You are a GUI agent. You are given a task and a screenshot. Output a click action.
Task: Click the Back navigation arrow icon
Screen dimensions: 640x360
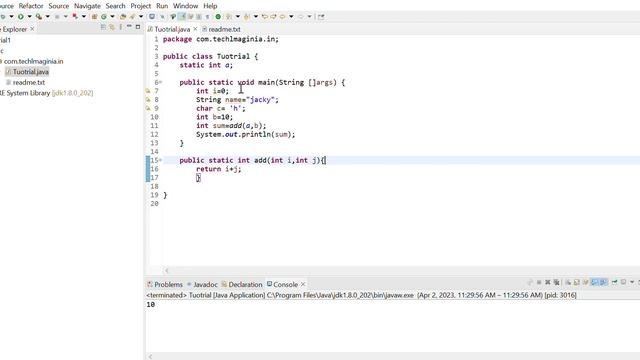click(x=282, y=17)
